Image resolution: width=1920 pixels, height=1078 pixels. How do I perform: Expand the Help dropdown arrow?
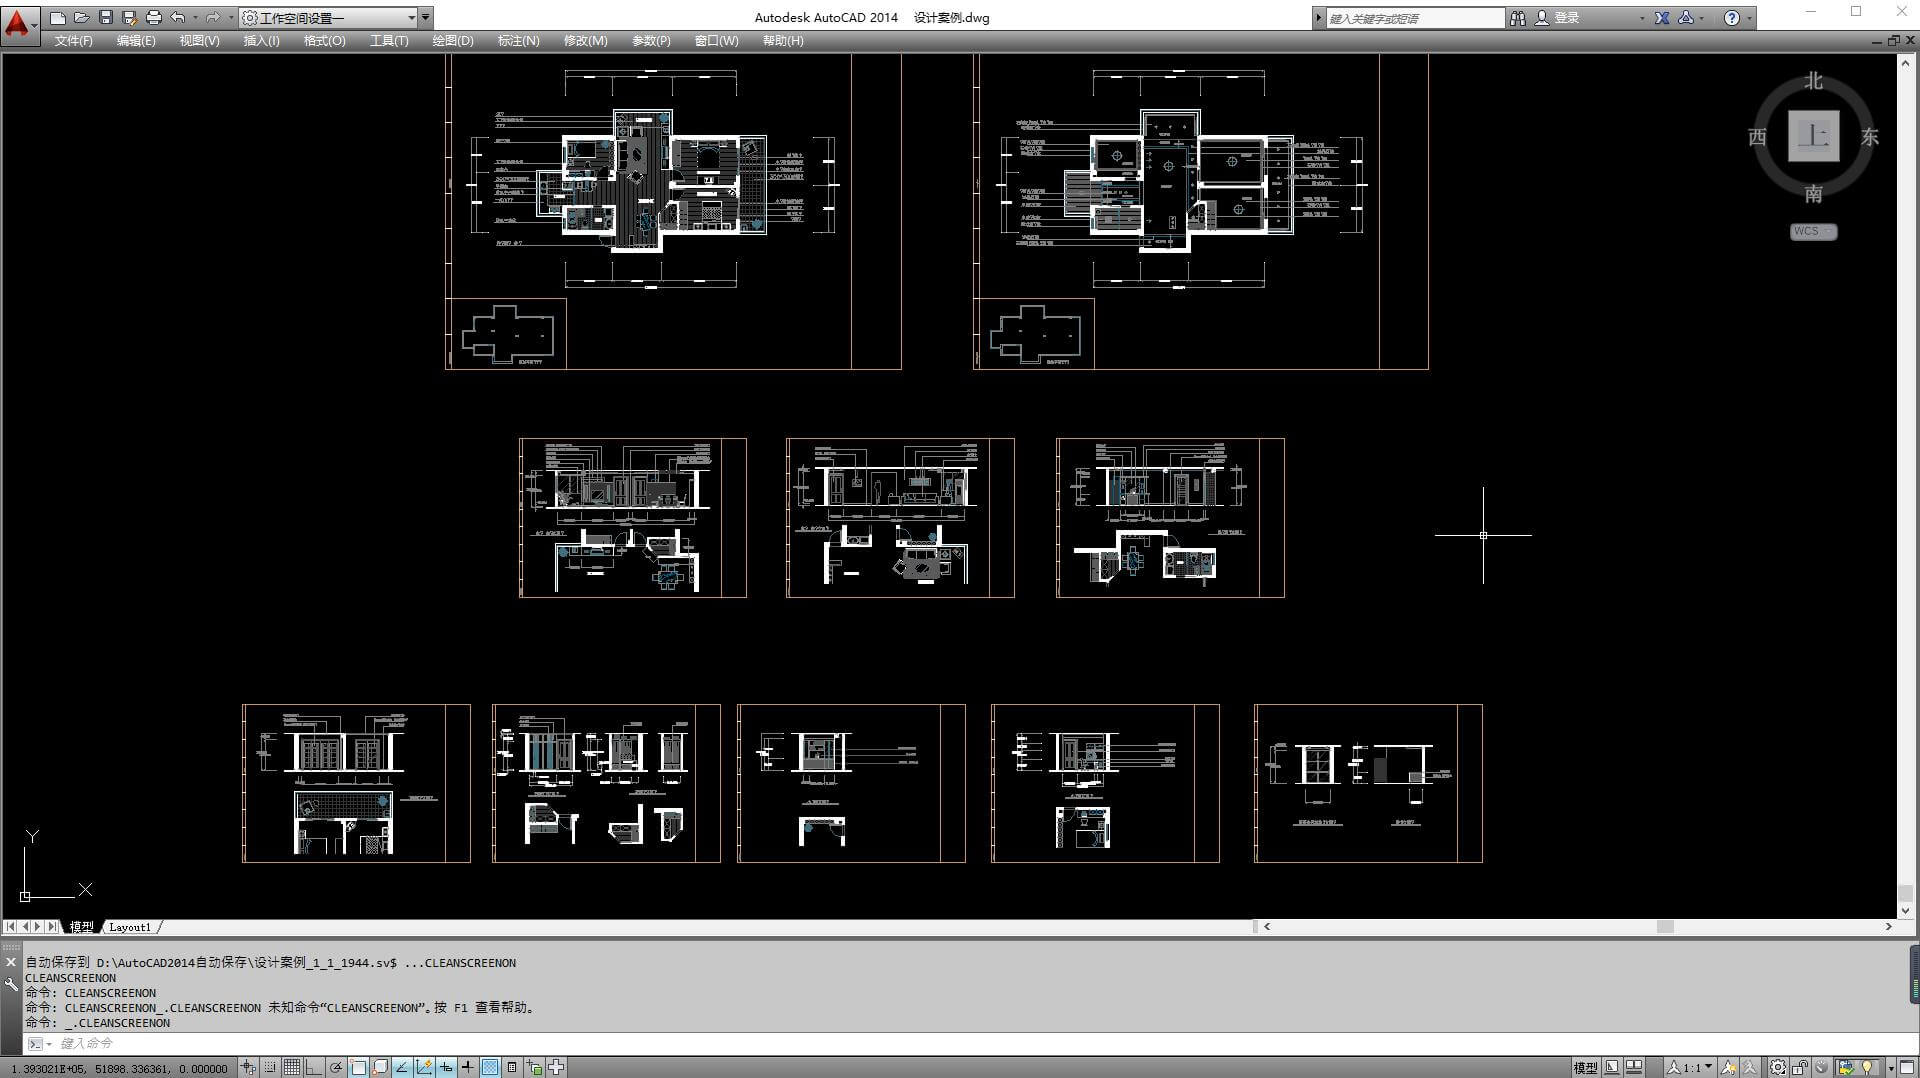click(x=1749, y=18)
